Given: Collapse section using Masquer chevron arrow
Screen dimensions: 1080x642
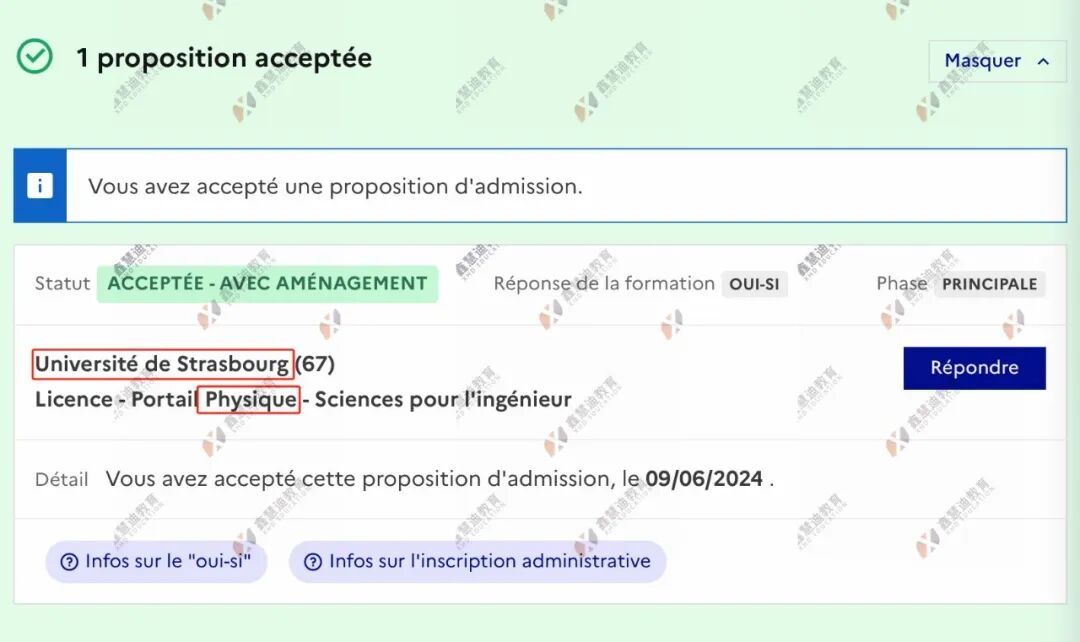Looking at the screenshot, I should point(1043,61).
